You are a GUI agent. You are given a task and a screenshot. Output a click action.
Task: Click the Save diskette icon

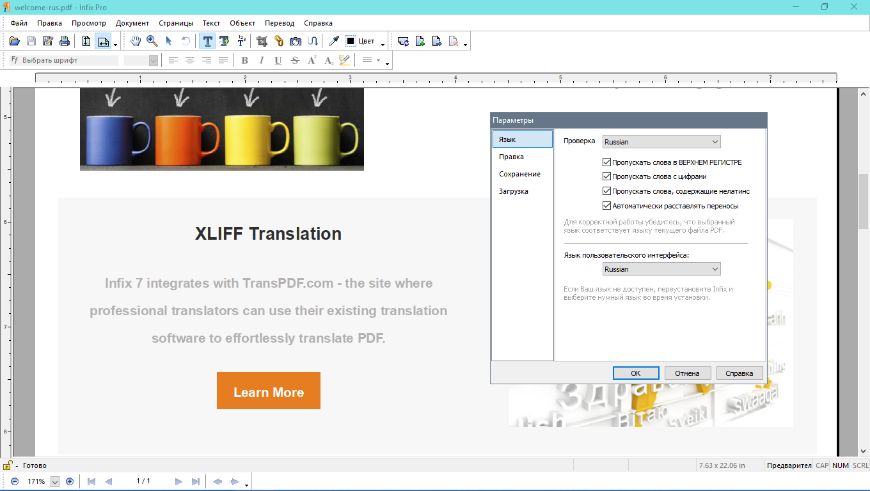tap(31, 41)
